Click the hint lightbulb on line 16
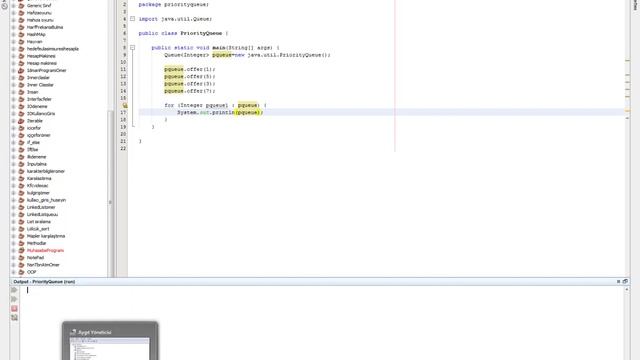The image size is (640, 360). [x=125, y=105]
